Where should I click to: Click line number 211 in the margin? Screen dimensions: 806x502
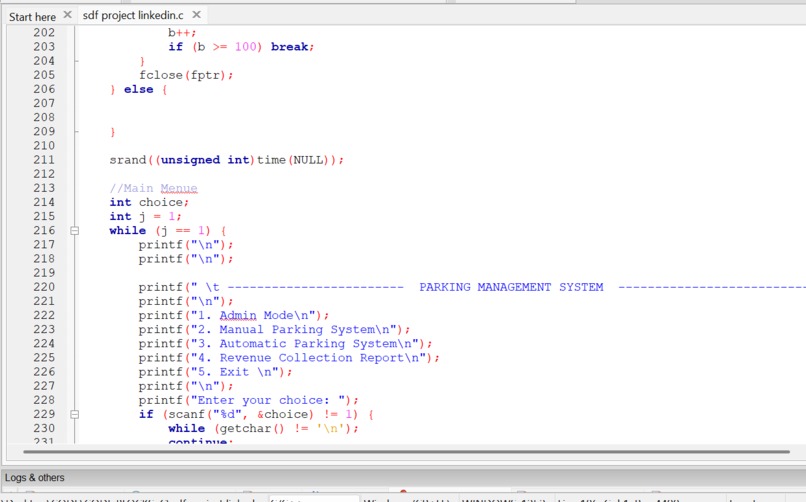[44, 160]
